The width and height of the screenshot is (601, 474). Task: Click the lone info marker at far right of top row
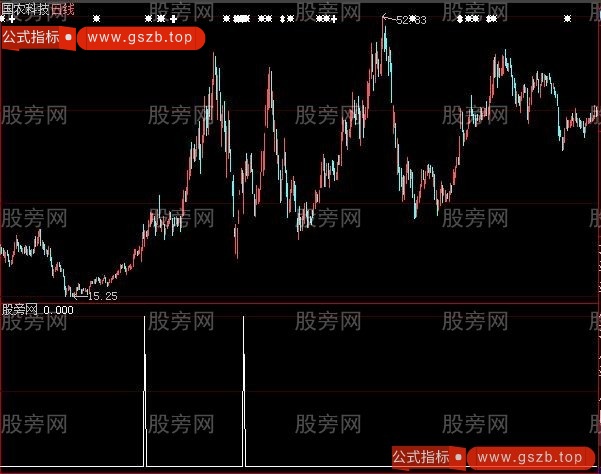click(568, 18)
